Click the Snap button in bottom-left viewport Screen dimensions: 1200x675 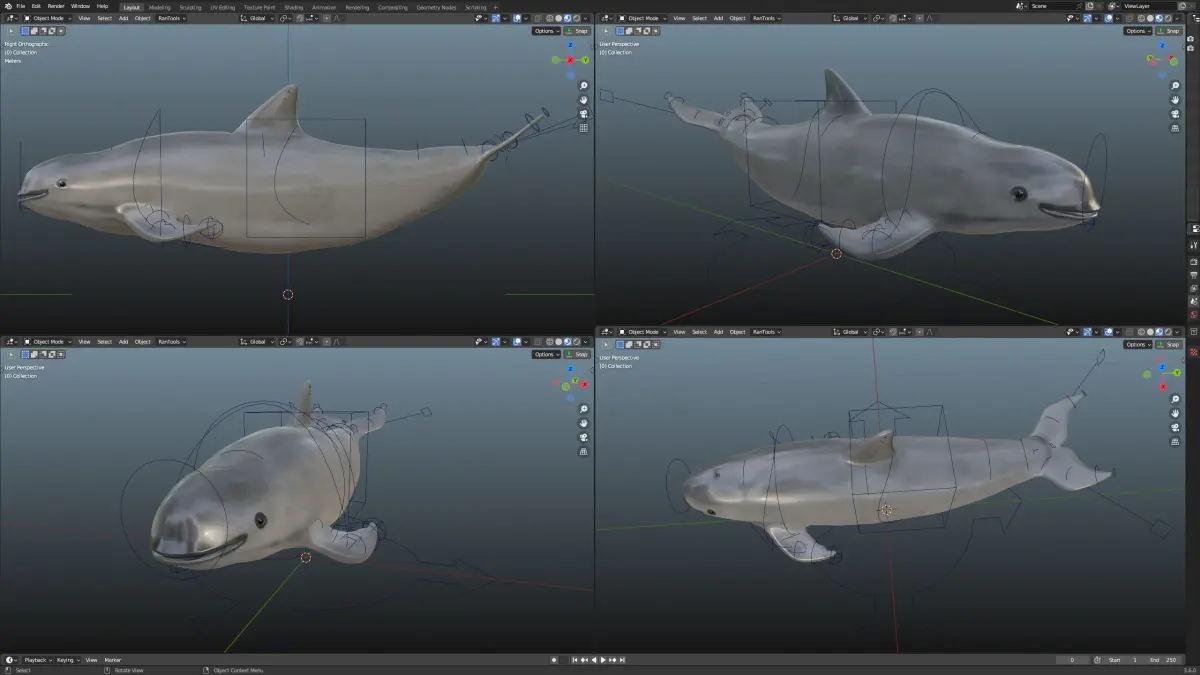[x=577, y=354]
